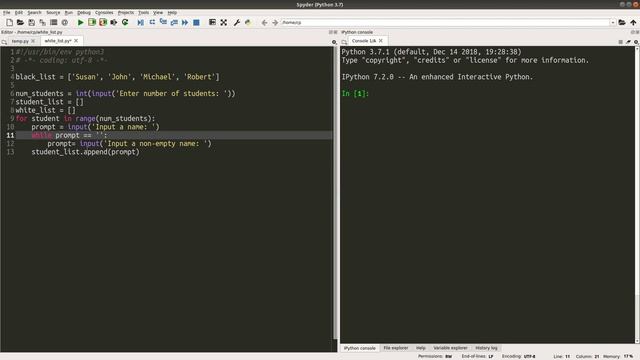The height and width of the screenshot is (360, 640).
Task: Switch to IPython console bottom tab
Action: pos(360,348)
